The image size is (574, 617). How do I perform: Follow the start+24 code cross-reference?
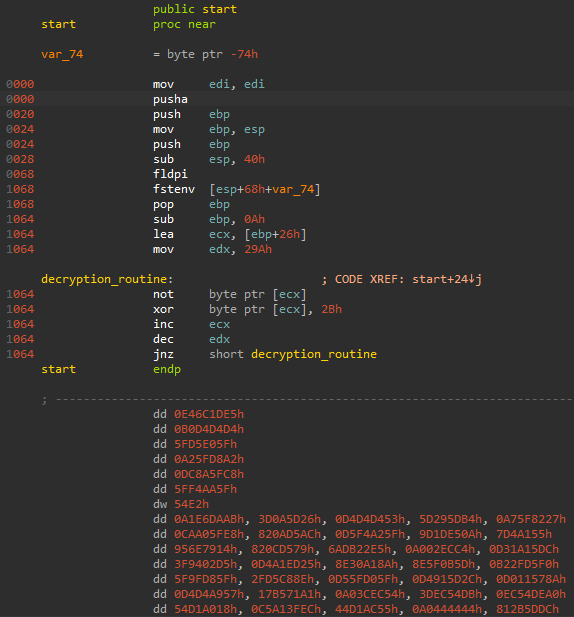click(x=447, y=279)
